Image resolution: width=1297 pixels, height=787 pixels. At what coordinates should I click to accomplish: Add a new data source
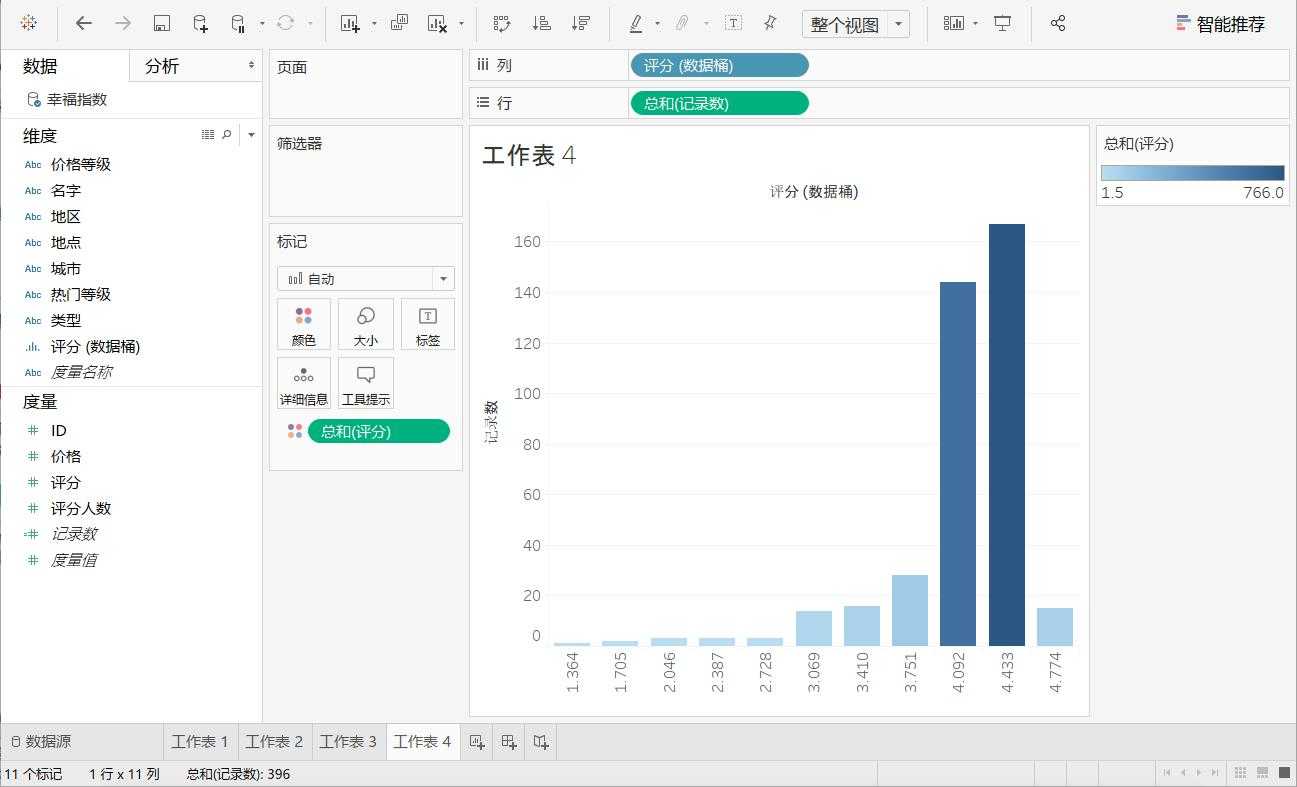tap(200, 23)
